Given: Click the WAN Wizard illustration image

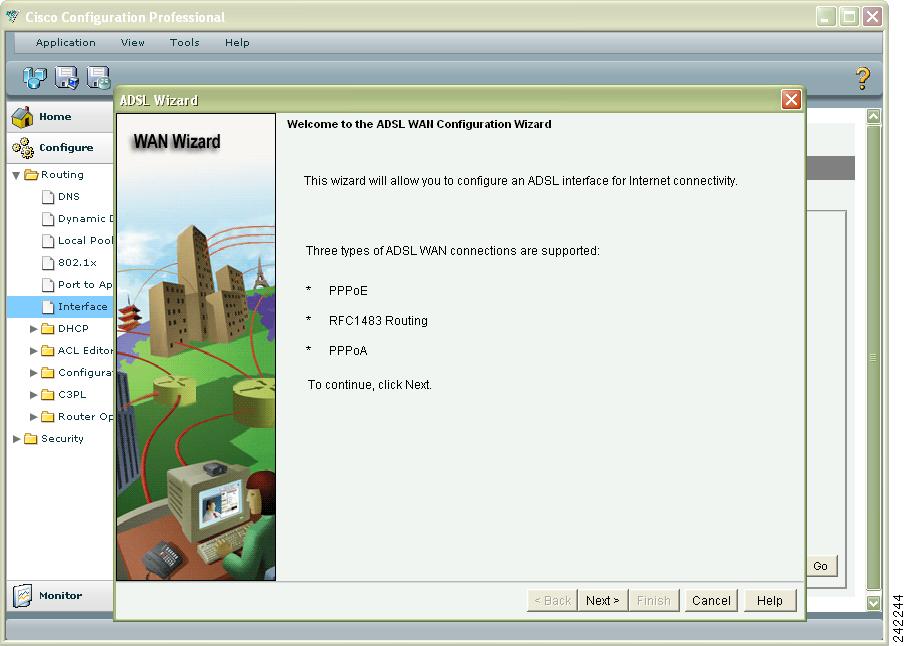Looking at the screenshot, I should [x=196, y=347].
